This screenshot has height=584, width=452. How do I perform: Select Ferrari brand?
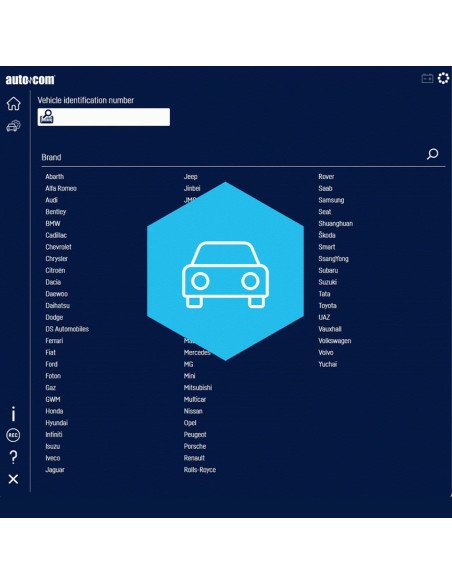point(54,341)
